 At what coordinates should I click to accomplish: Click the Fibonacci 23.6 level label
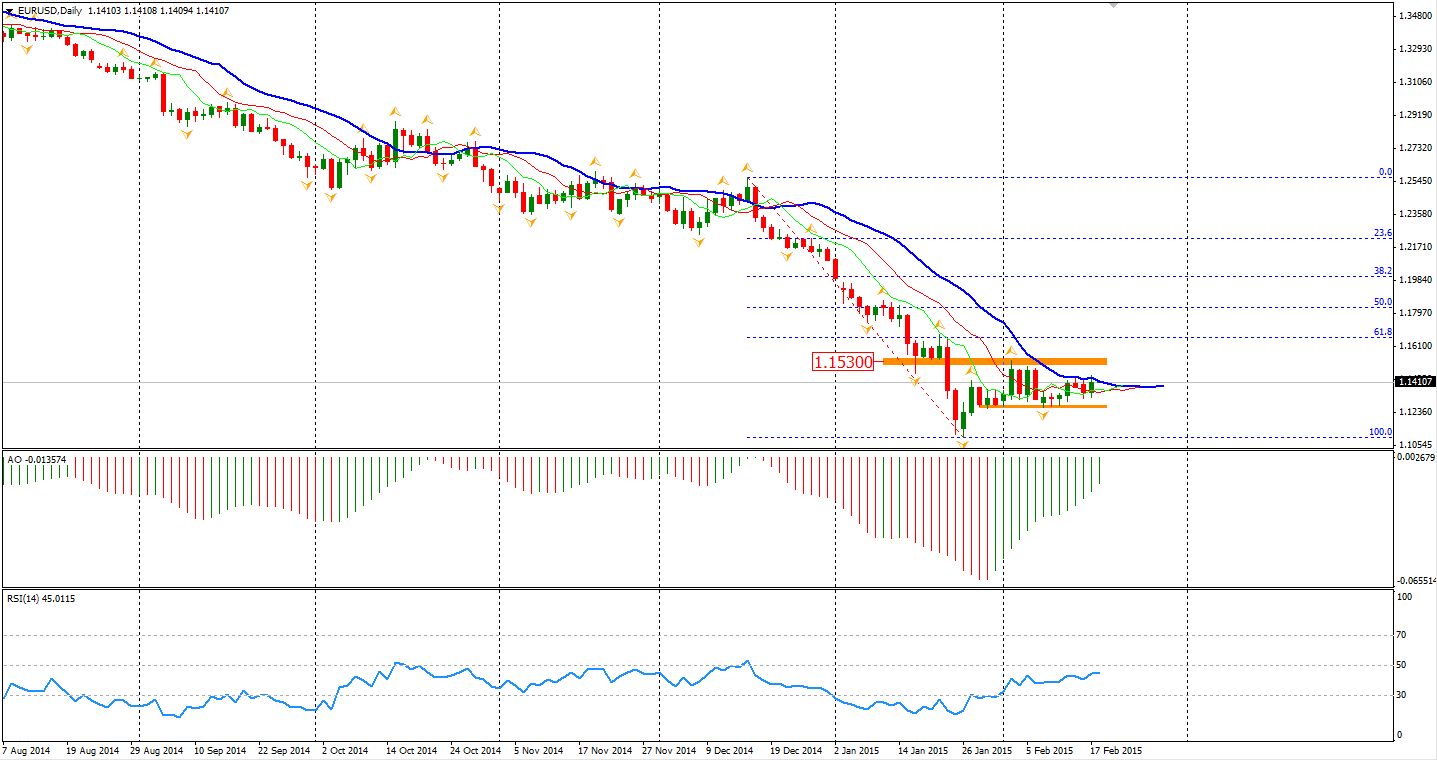coord(1383,233)
